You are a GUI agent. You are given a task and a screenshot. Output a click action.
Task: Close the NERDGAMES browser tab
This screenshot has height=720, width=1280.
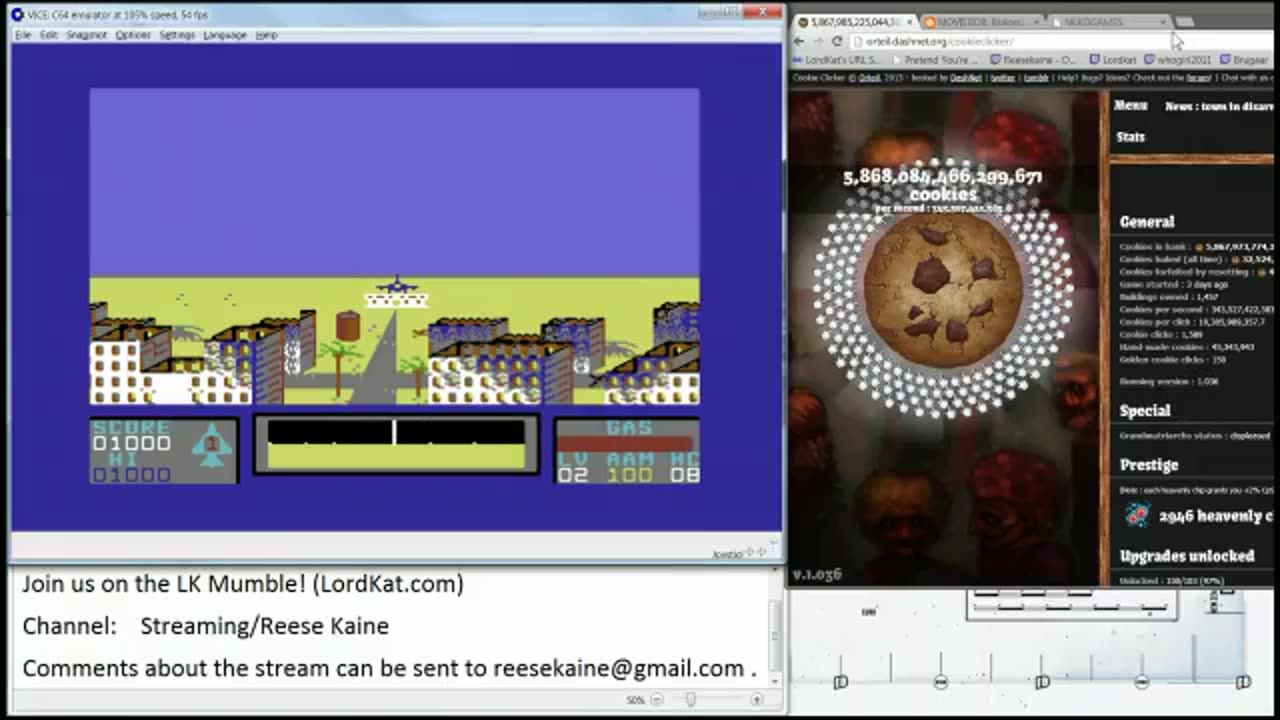(1162, 22)
